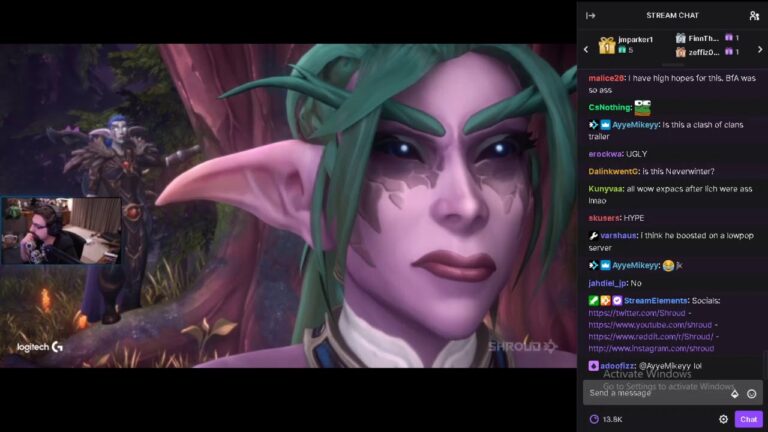Open the twitter.com/Shroud link
Screen dimensions: 768x432
(x=637, y=313)
